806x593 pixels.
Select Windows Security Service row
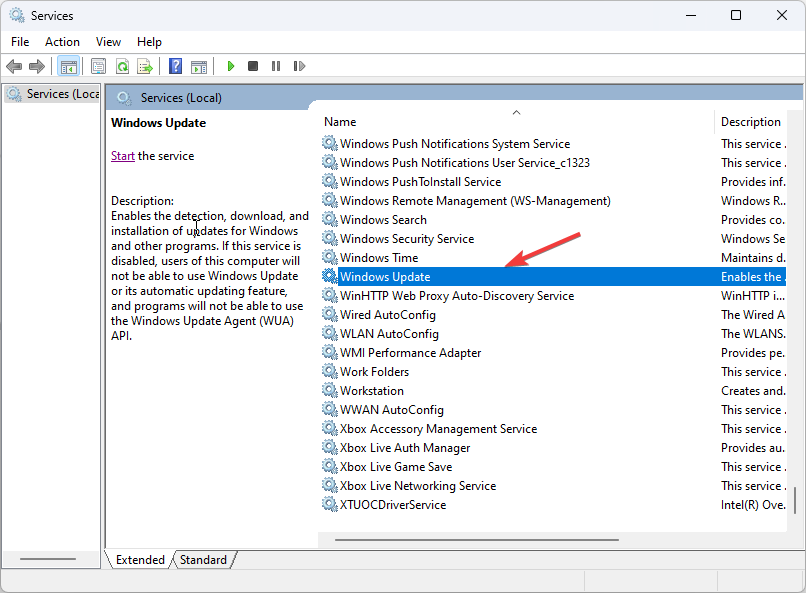click(553, 239)
